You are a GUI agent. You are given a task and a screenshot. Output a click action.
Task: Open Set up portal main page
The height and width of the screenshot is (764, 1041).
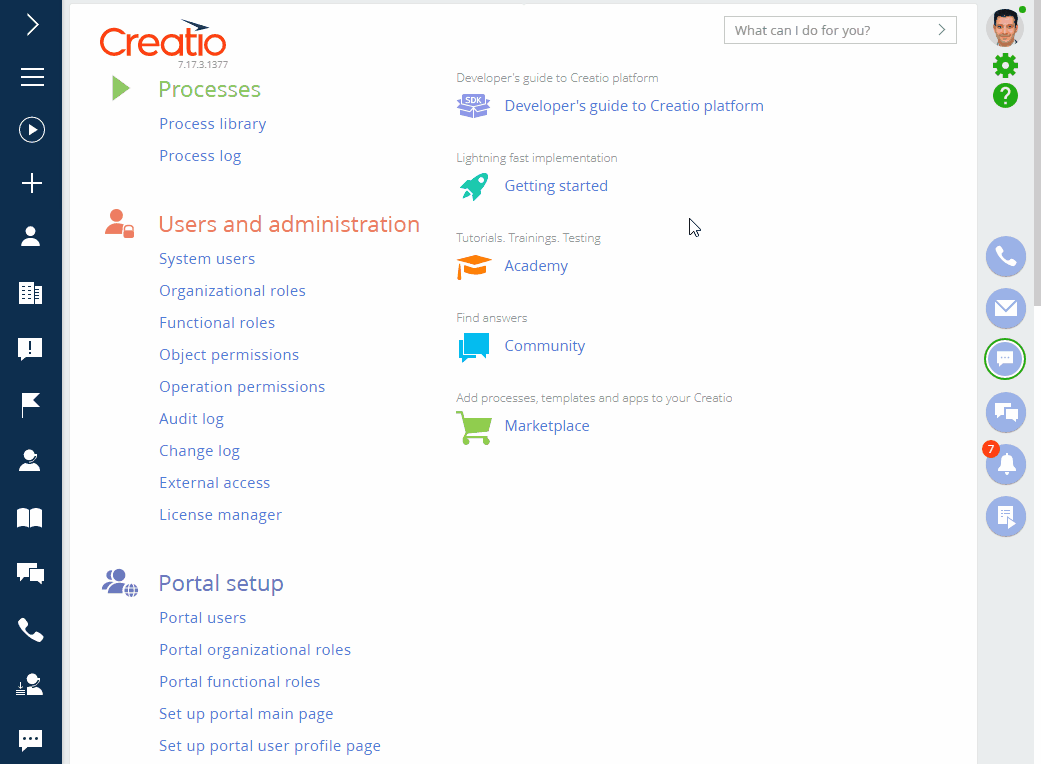(x=246, y=714)
